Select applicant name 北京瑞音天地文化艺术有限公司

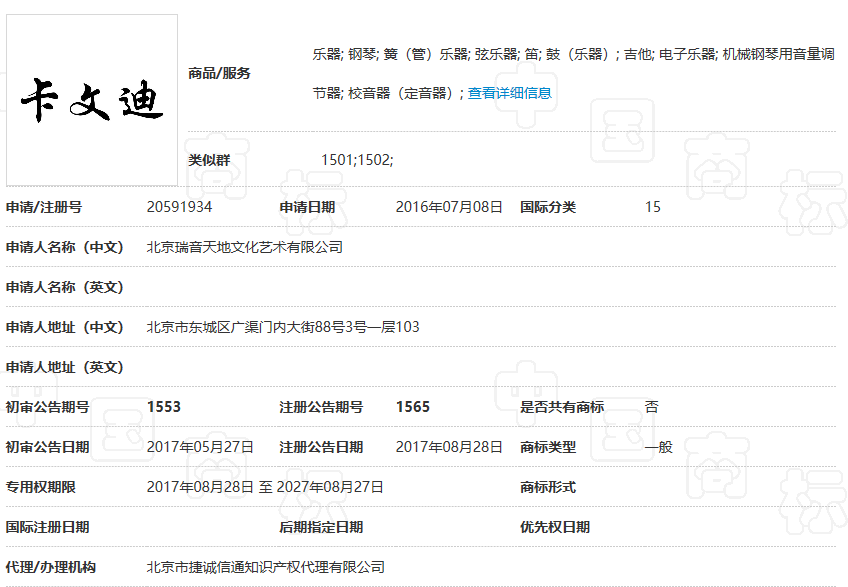click(x=244, y=247)
